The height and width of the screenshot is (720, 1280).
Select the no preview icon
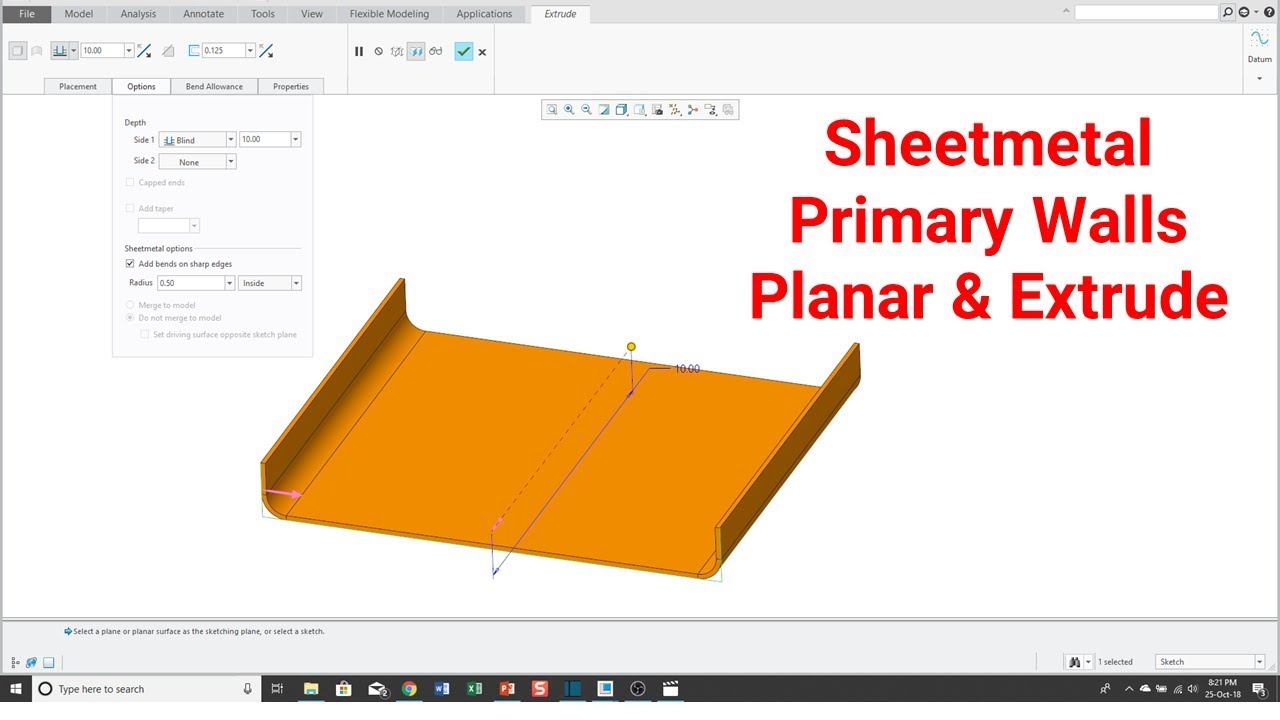(378, 51)
